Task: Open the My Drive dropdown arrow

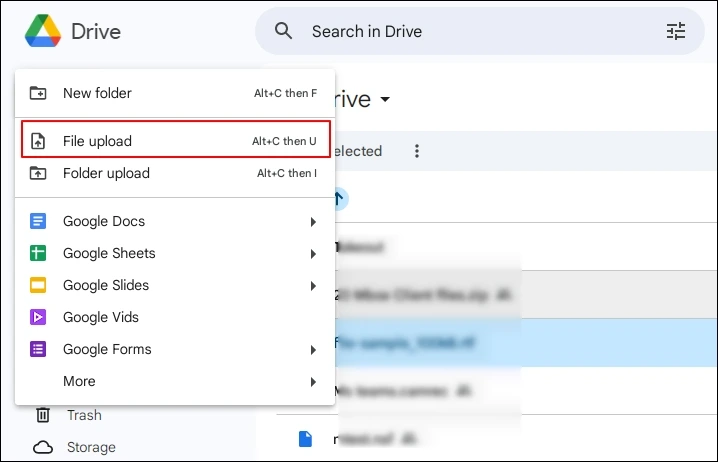Action: pos(385,99)
